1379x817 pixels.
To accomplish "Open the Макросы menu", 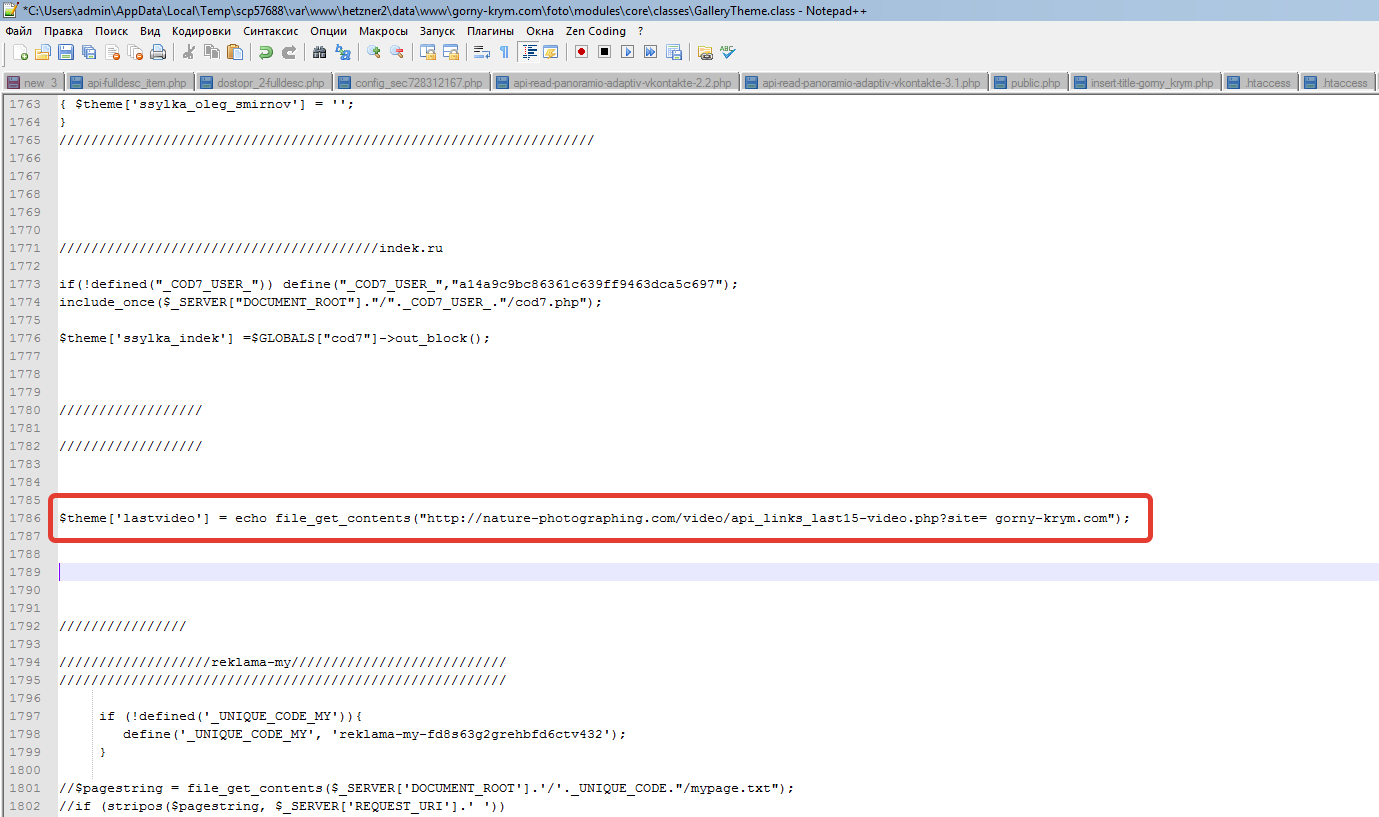I will (x=383, y=31).
